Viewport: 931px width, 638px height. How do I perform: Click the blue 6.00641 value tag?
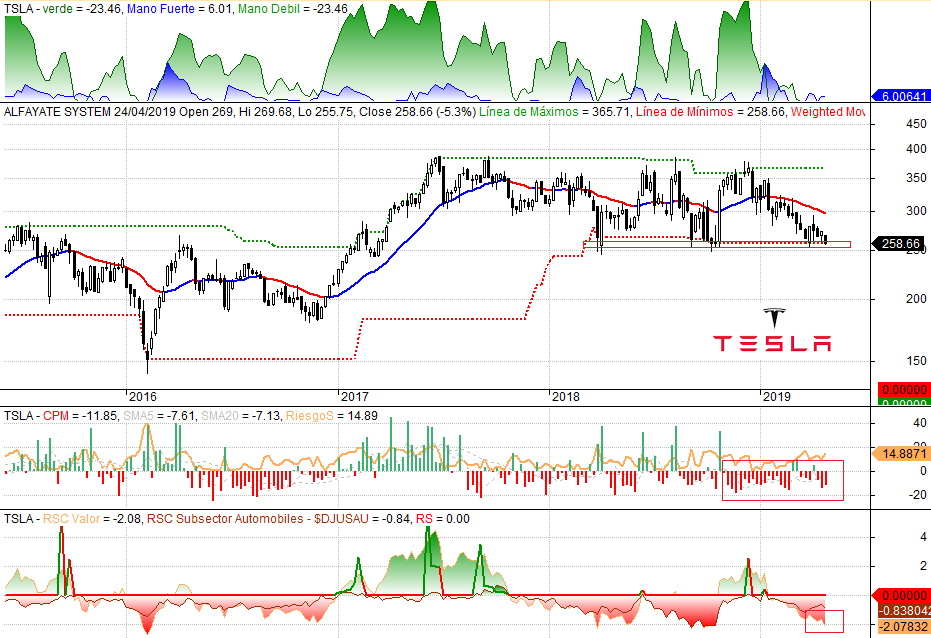[903, 97]
